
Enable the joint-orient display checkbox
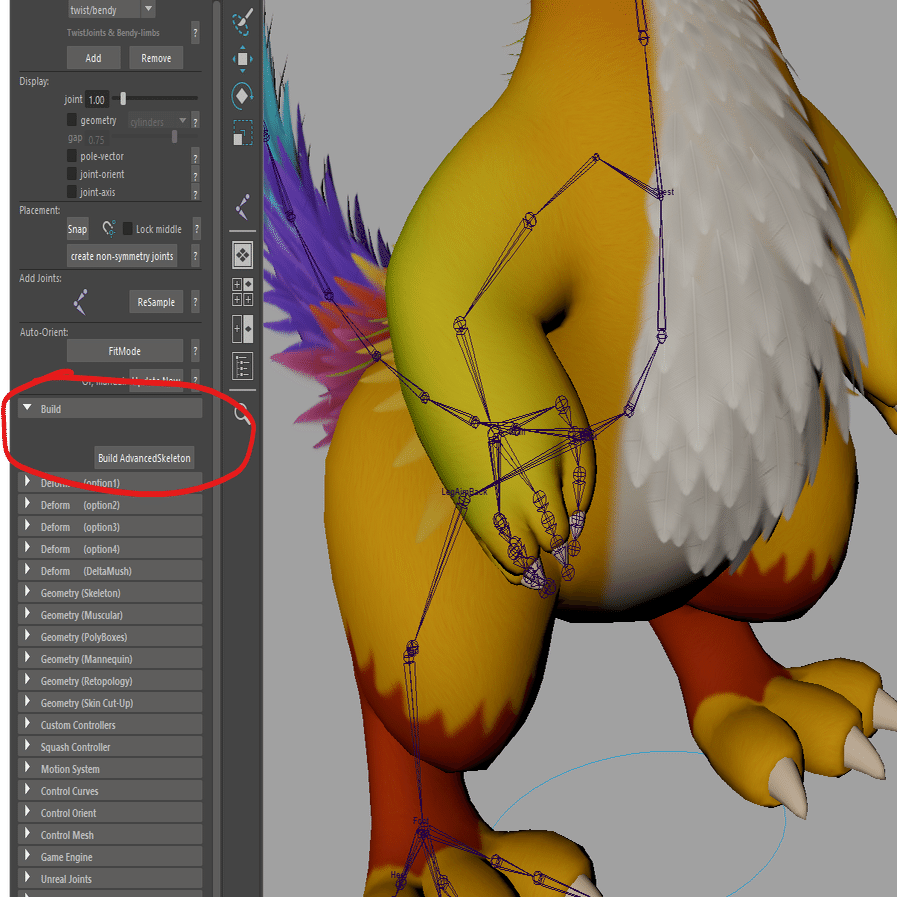tap(72, 173)
